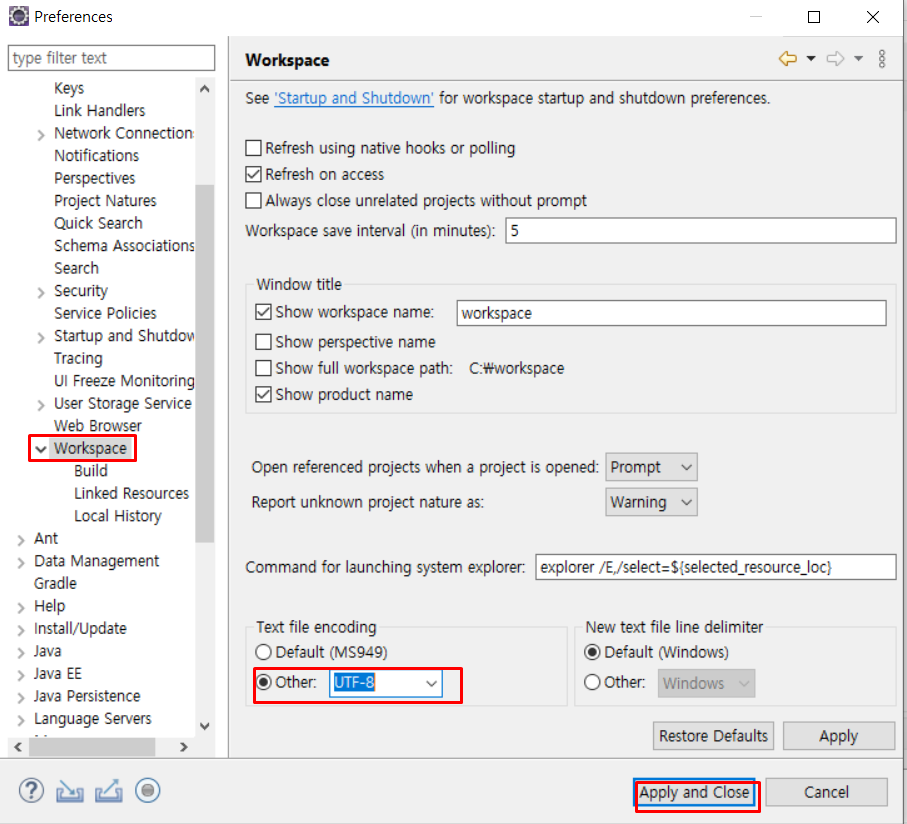Select Link Handlers preference page
Viewport: 907px width, 824px height.
coord(99,110)
